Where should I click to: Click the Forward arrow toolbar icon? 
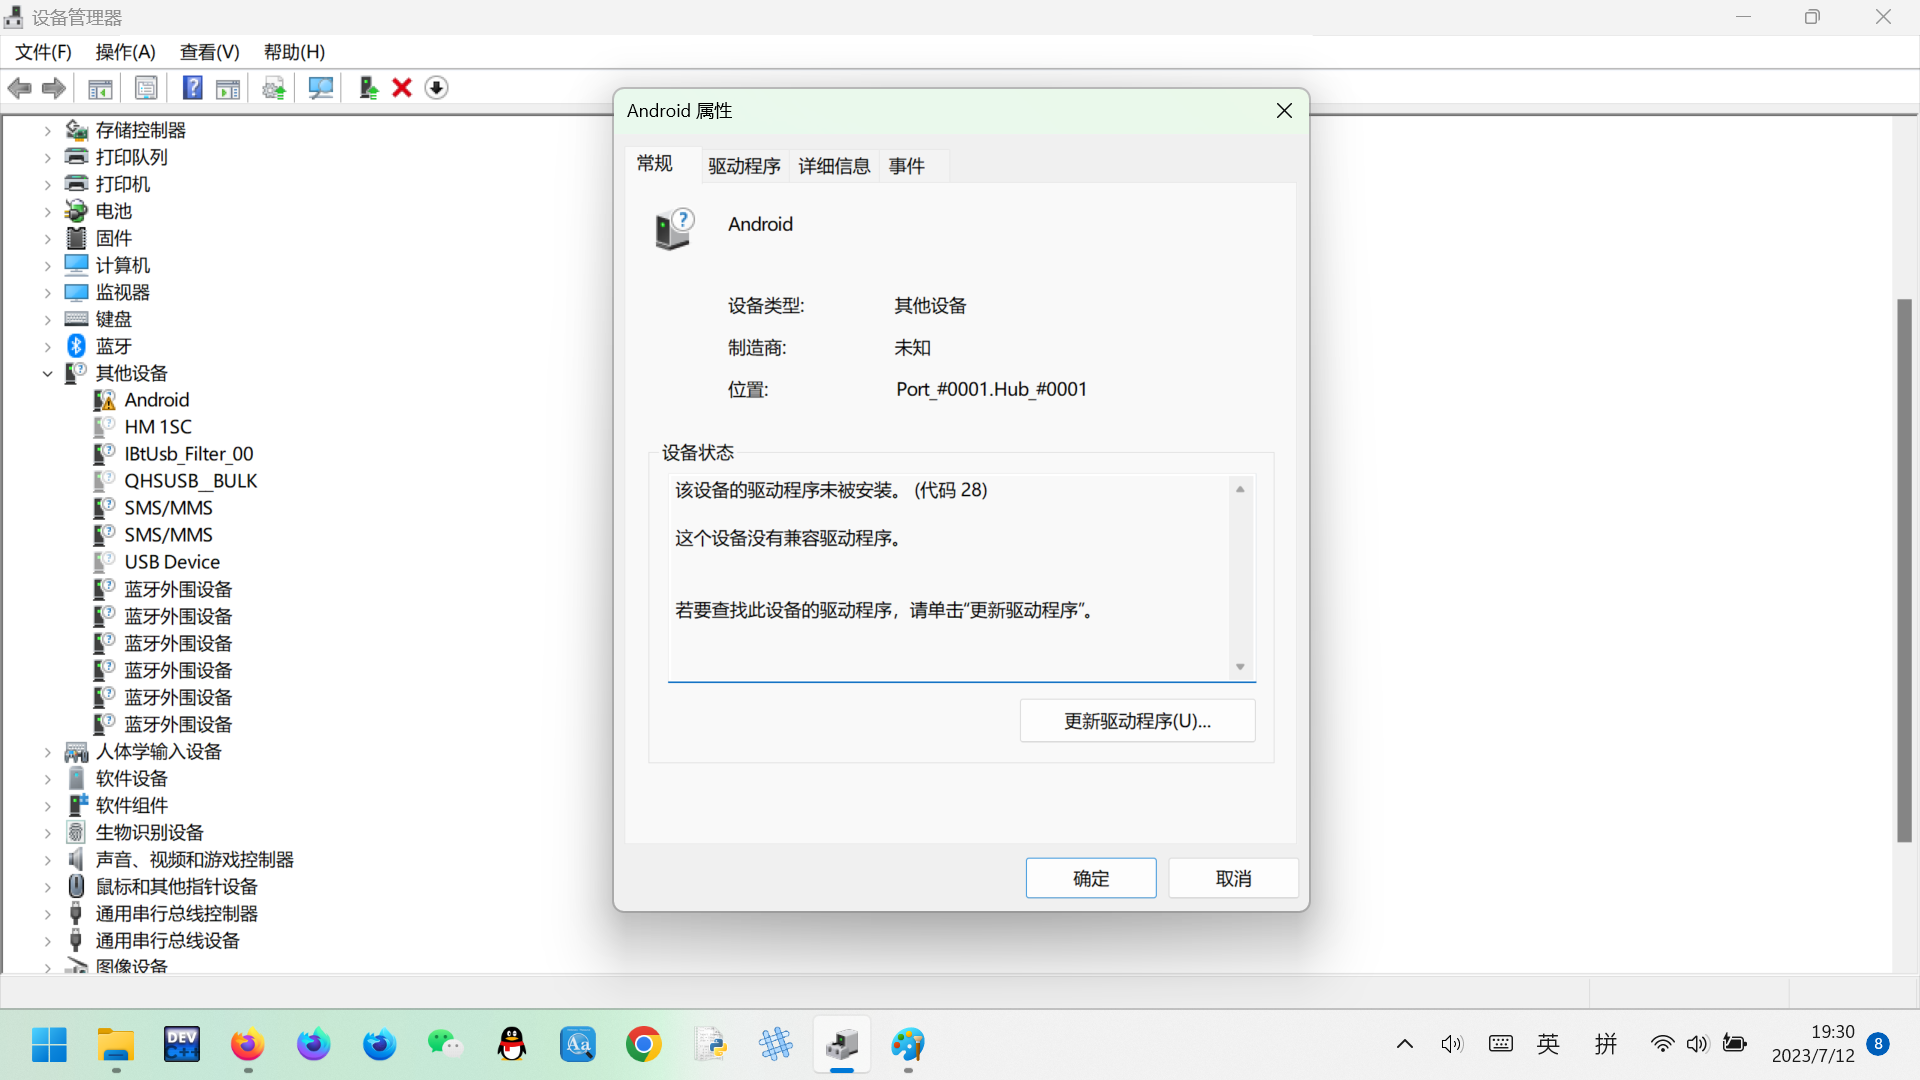pyautogui.click(x=54, y=88)
